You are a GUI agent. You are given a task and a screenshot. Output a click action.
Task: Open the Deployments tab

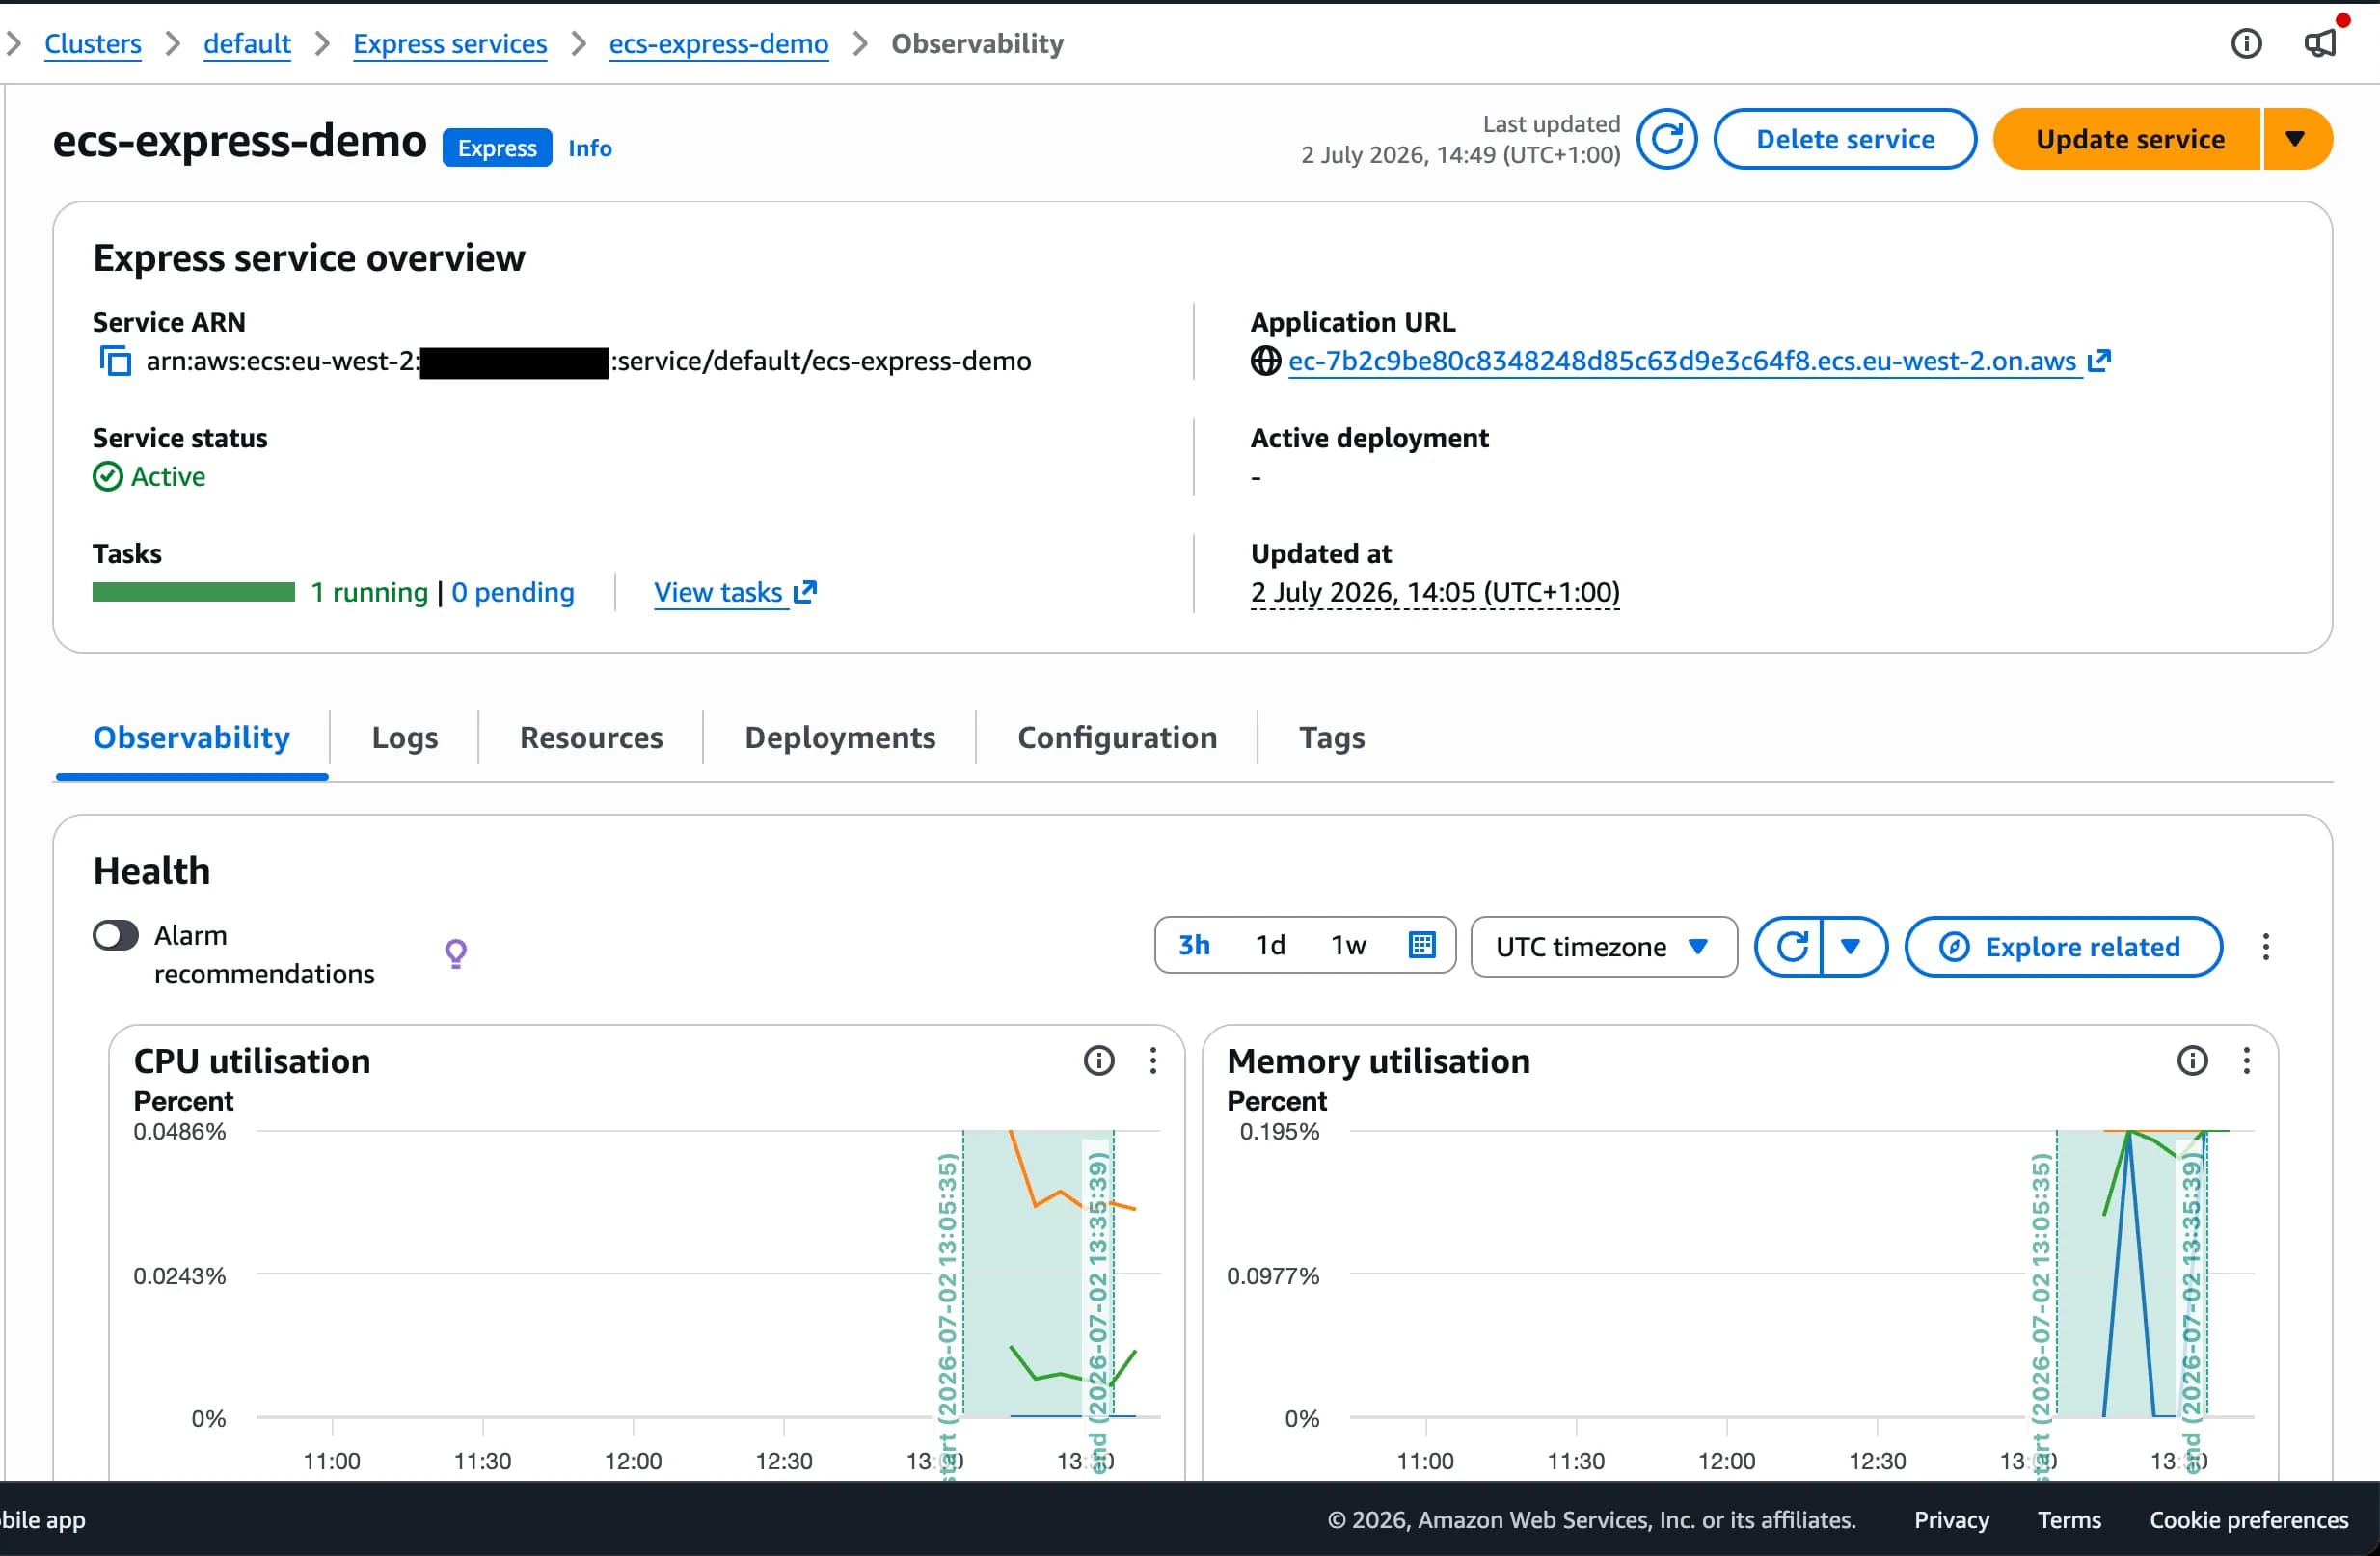click(840, 737)
